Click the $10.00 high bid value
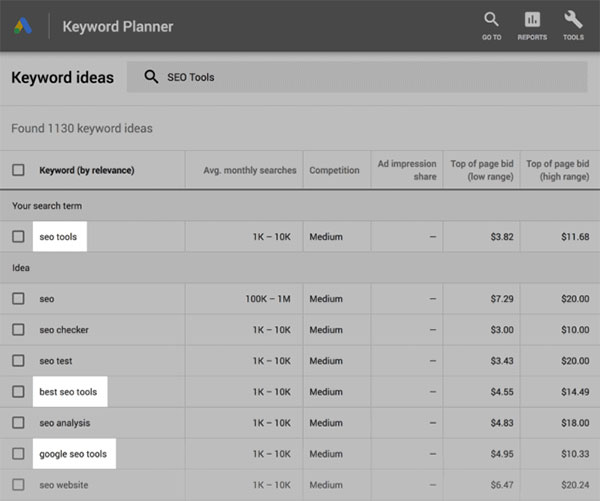600x501 pixels. (575, 330)
